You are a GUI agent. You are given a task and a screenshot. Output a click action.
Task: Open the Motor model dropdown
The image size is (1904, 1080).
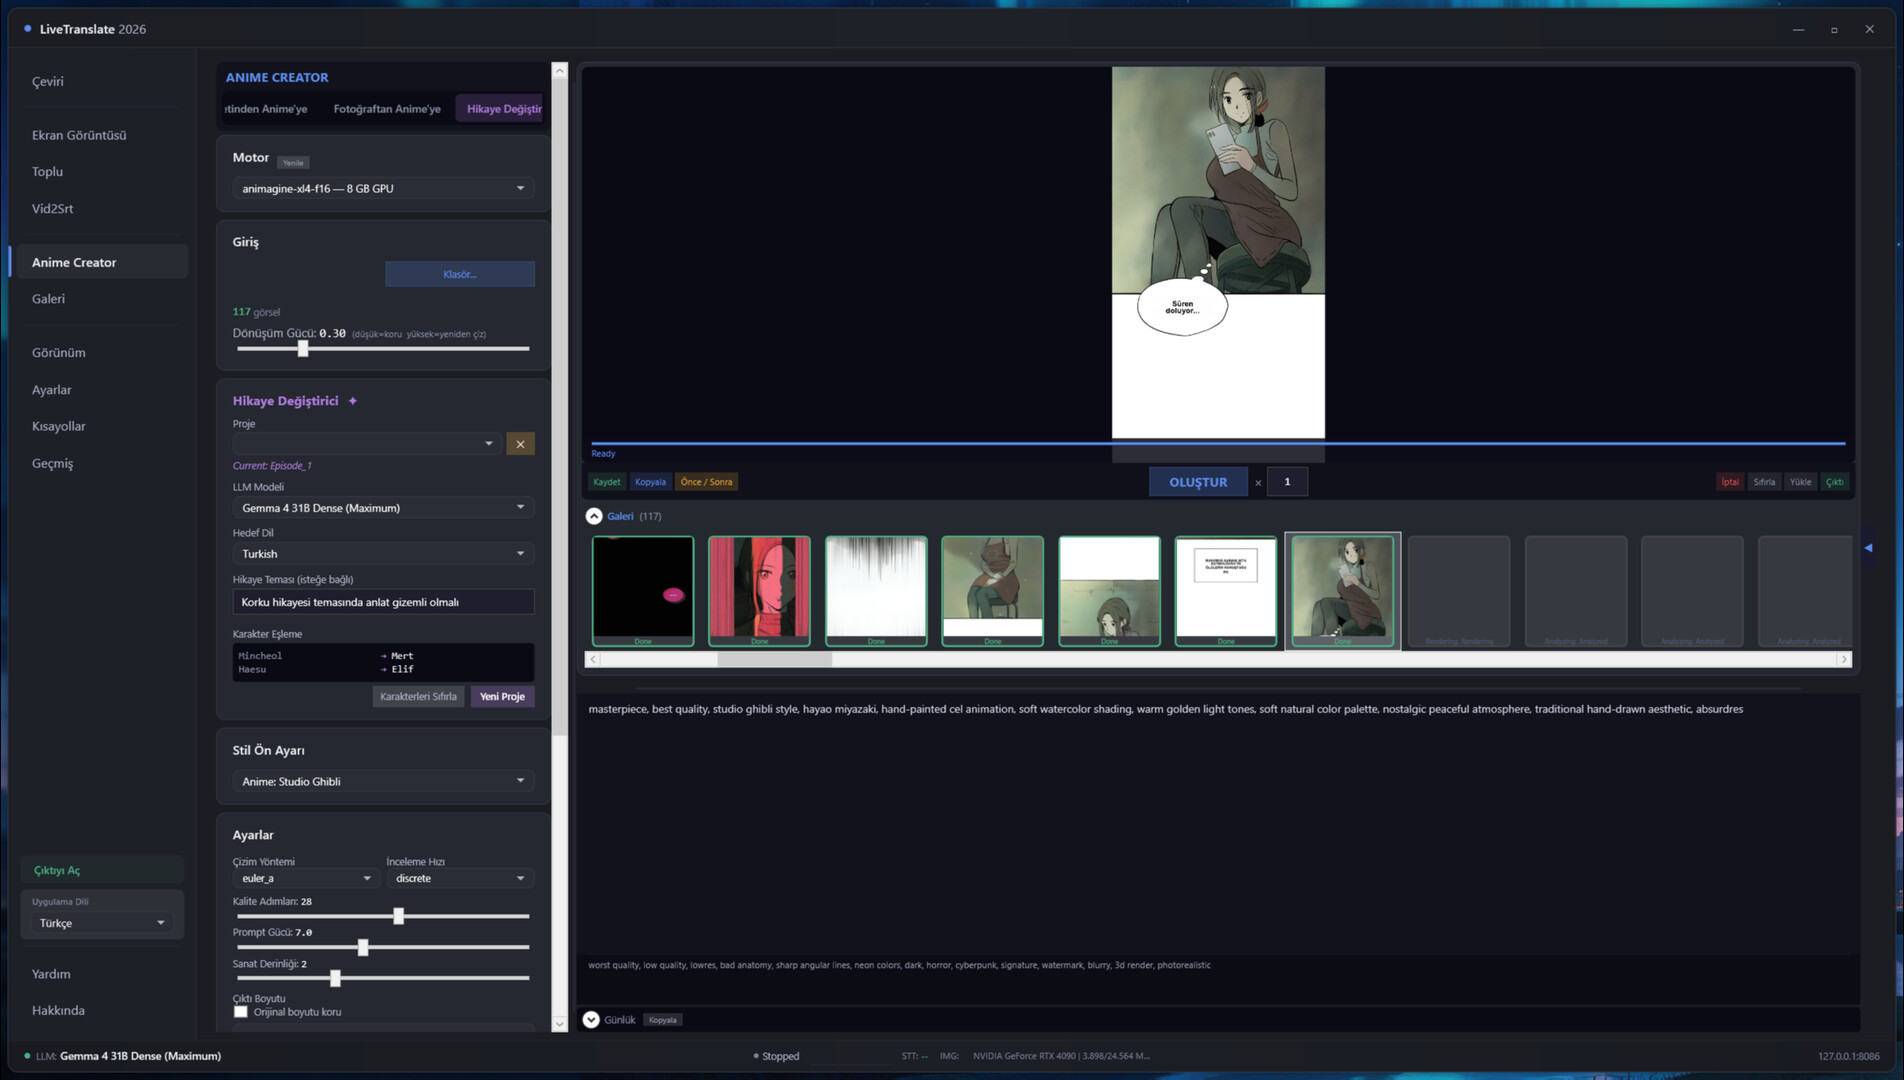coord(382,188)
